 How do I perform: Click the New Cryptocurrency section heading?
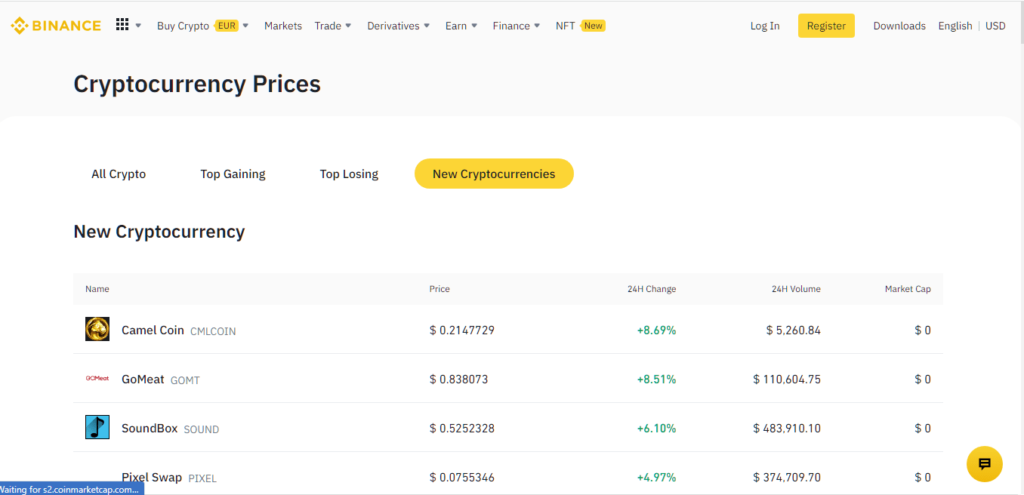pos(159,232)
